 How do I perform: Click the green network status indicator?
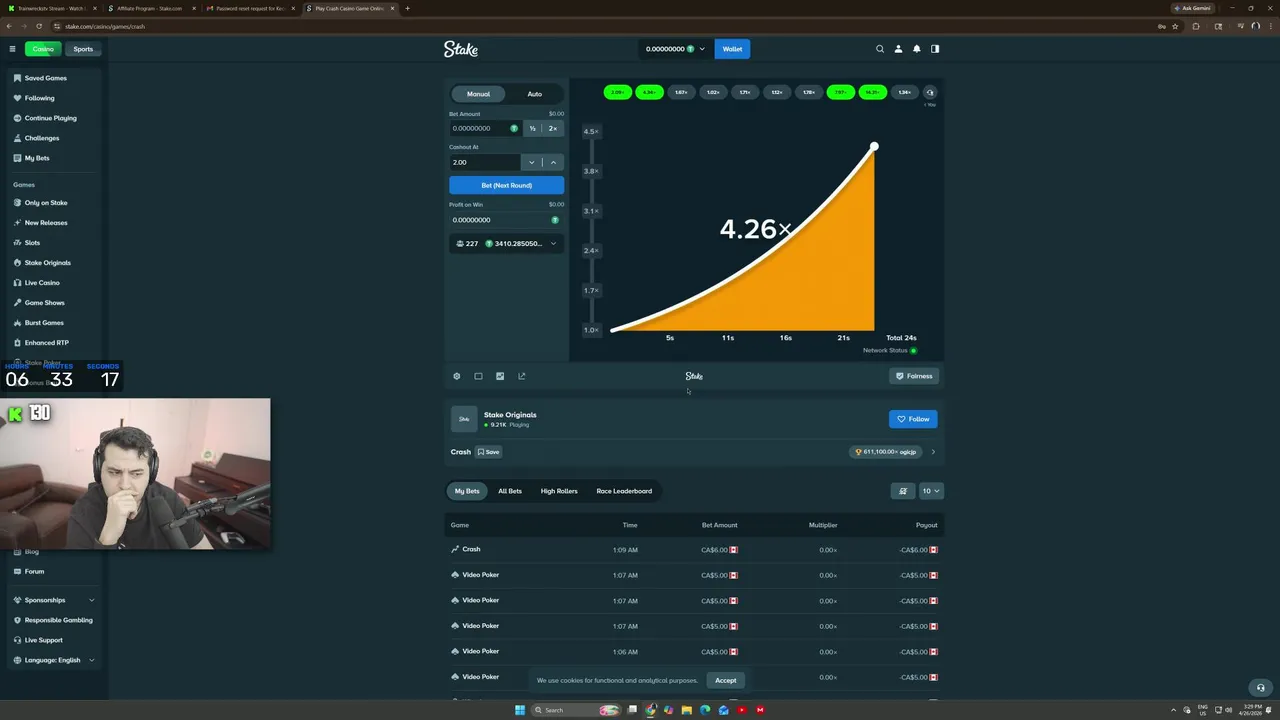coord(913,351)
